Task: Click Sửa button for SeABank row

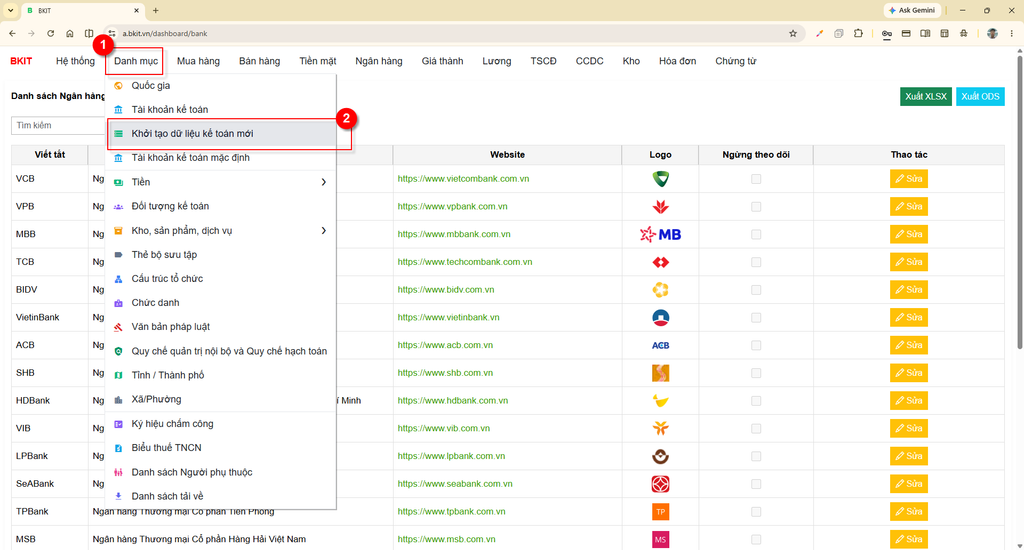Action: (908, 484)
